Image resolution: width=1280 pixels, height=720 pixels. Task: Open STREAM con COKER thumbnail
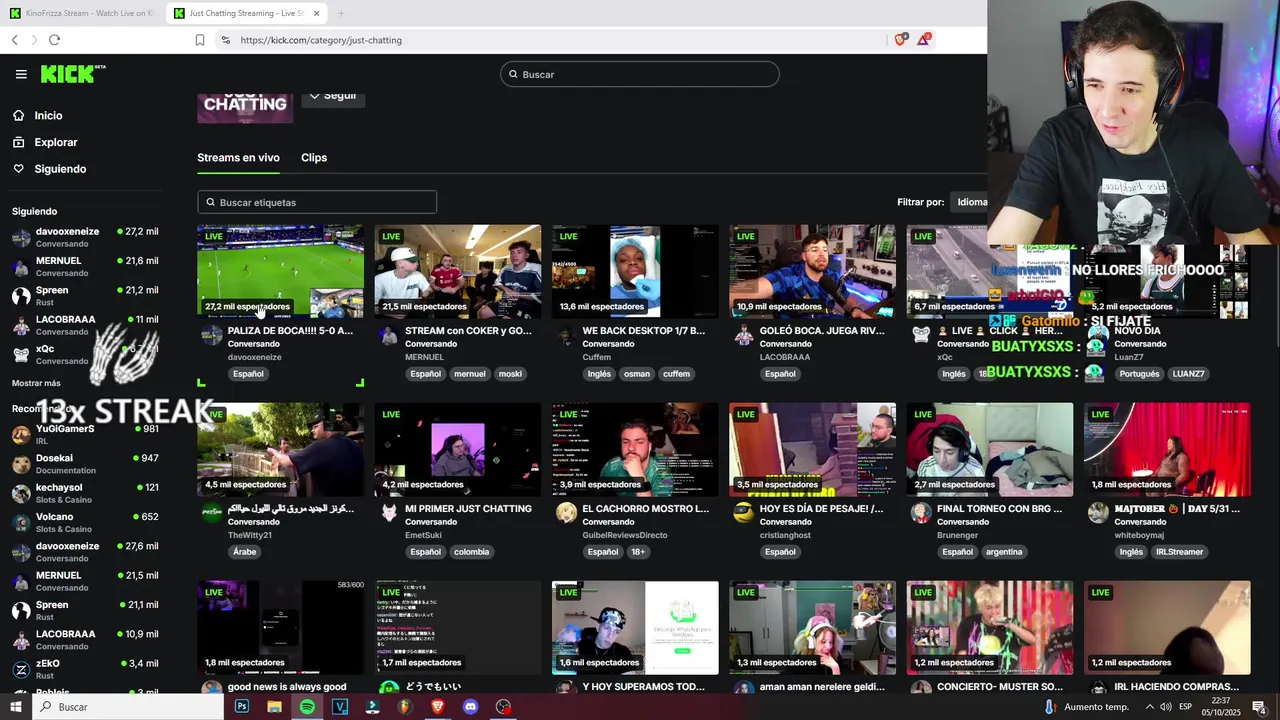pyautogui.click(x=458, y=271)
